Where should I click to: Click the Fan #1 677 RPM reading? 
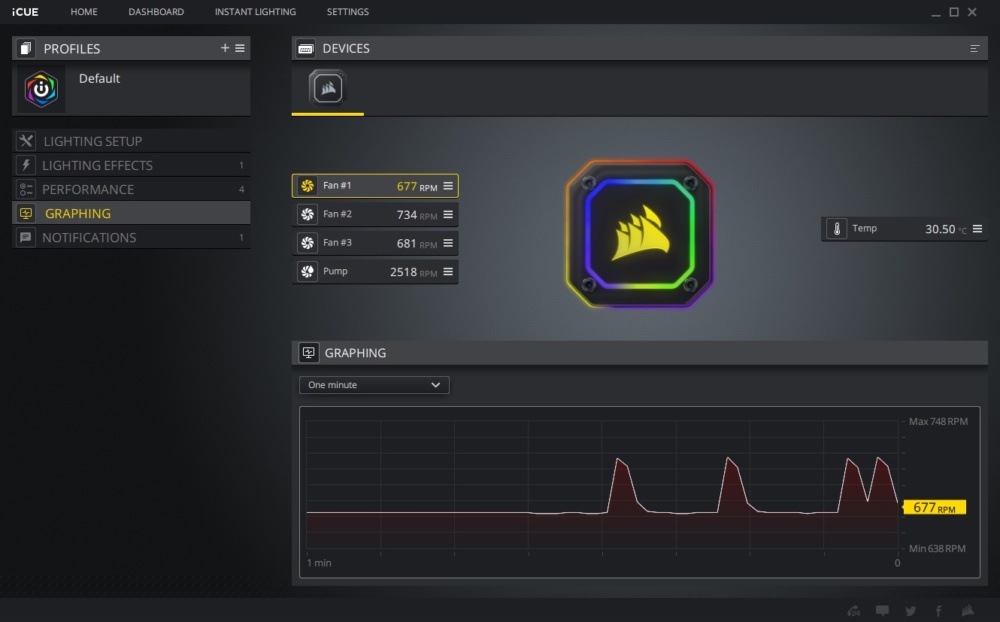point(417,186)
